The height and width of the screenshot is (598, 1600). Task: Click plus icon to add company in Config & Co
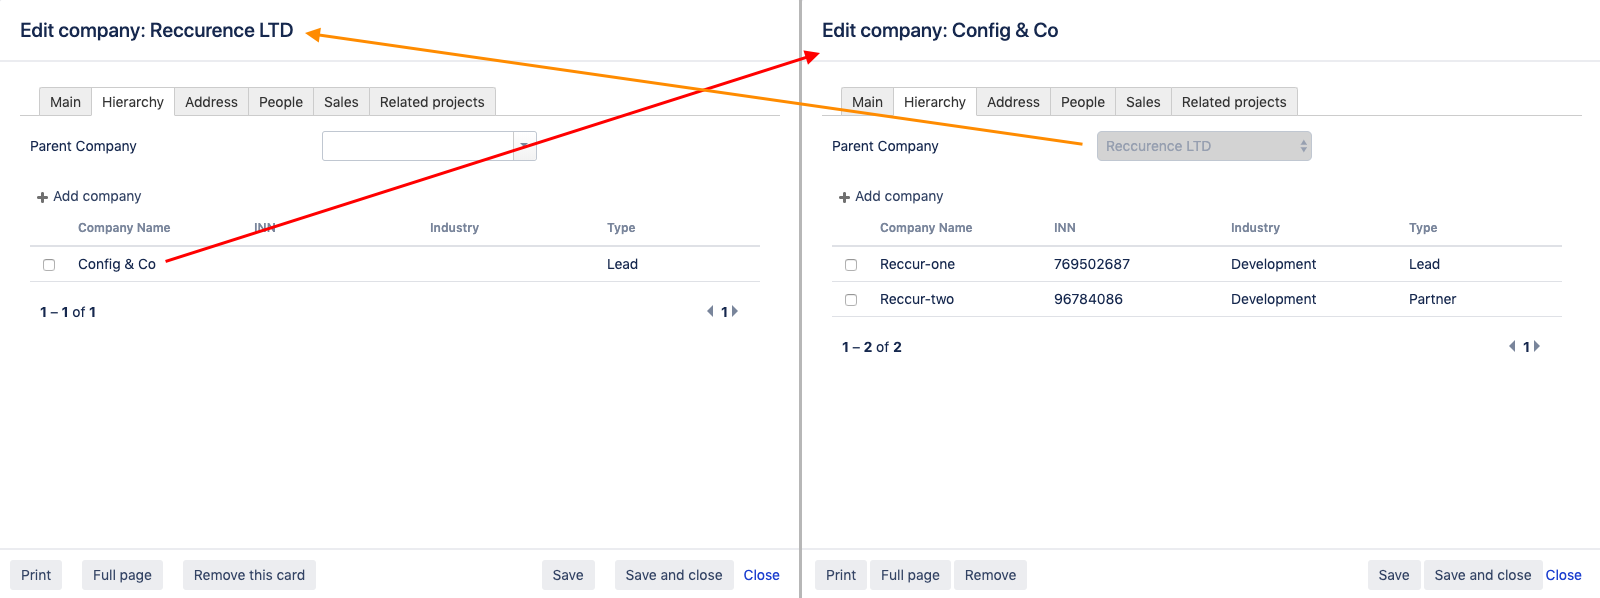[844, 197]
